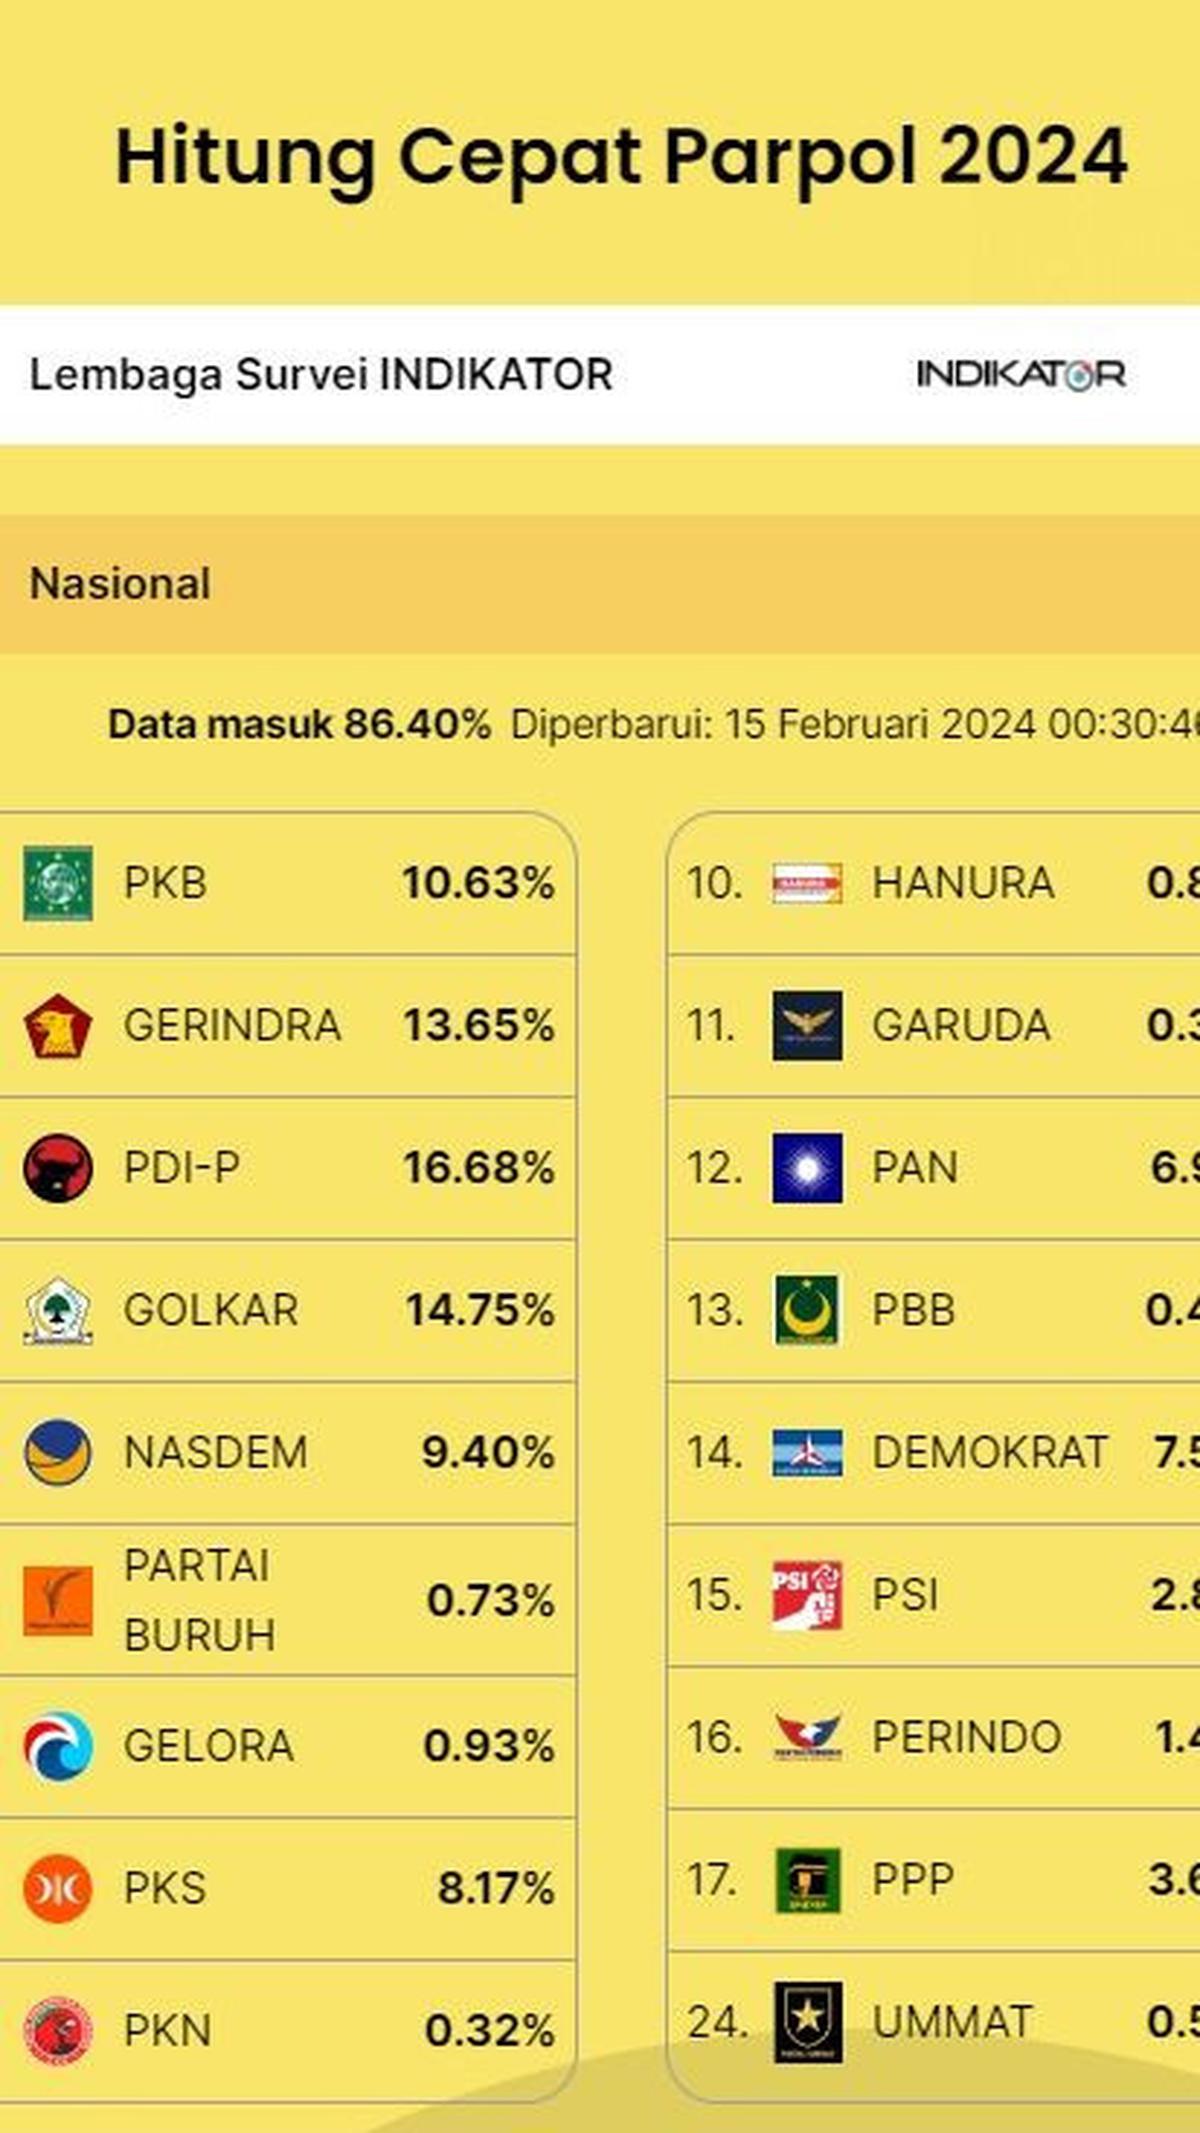Click the PKS orange circle logo
Screen dimensions: 1200x2133
(58, 1888)
